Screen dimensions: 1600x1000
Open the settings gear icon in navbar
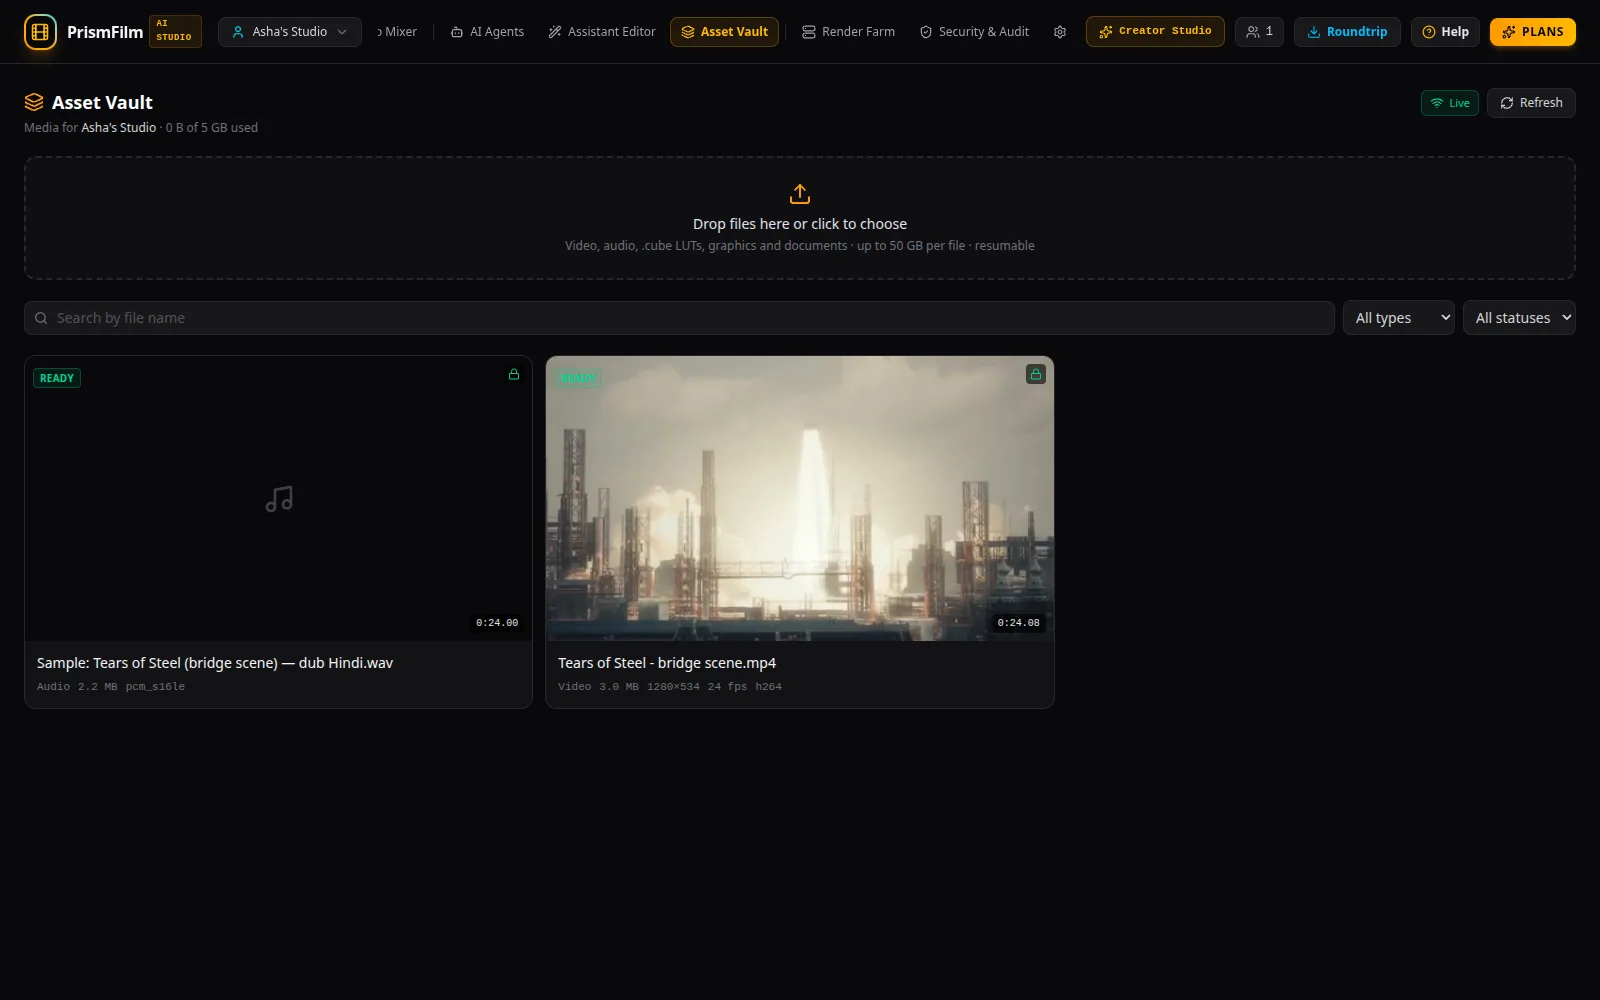(x=1060, y=32)
